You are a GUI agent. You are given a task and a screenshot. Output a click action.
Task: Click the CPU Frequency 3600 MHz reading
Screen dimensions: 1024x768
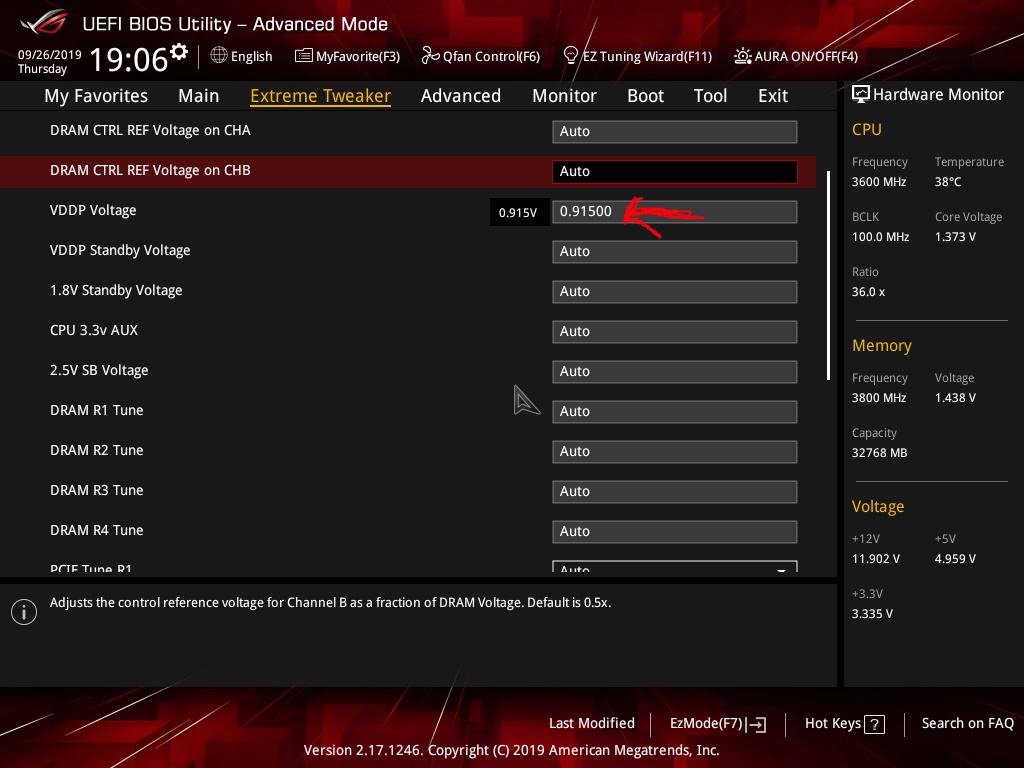tap(879, 182)
